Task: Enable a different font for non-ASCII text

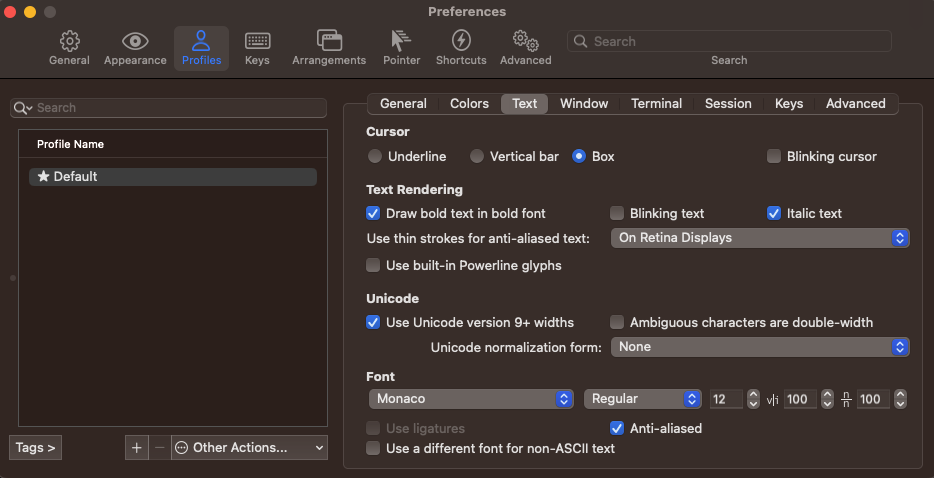Action: (373, 448)
